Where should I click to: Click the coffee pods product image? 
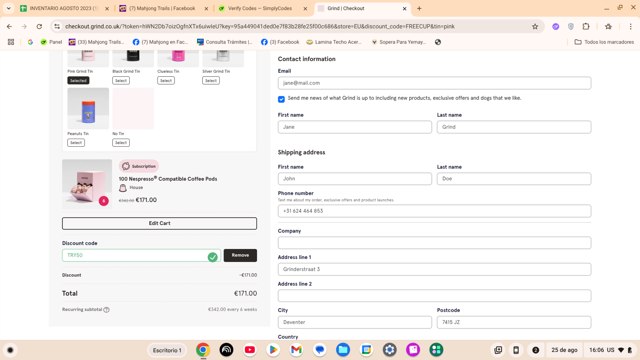coord(87,183)
